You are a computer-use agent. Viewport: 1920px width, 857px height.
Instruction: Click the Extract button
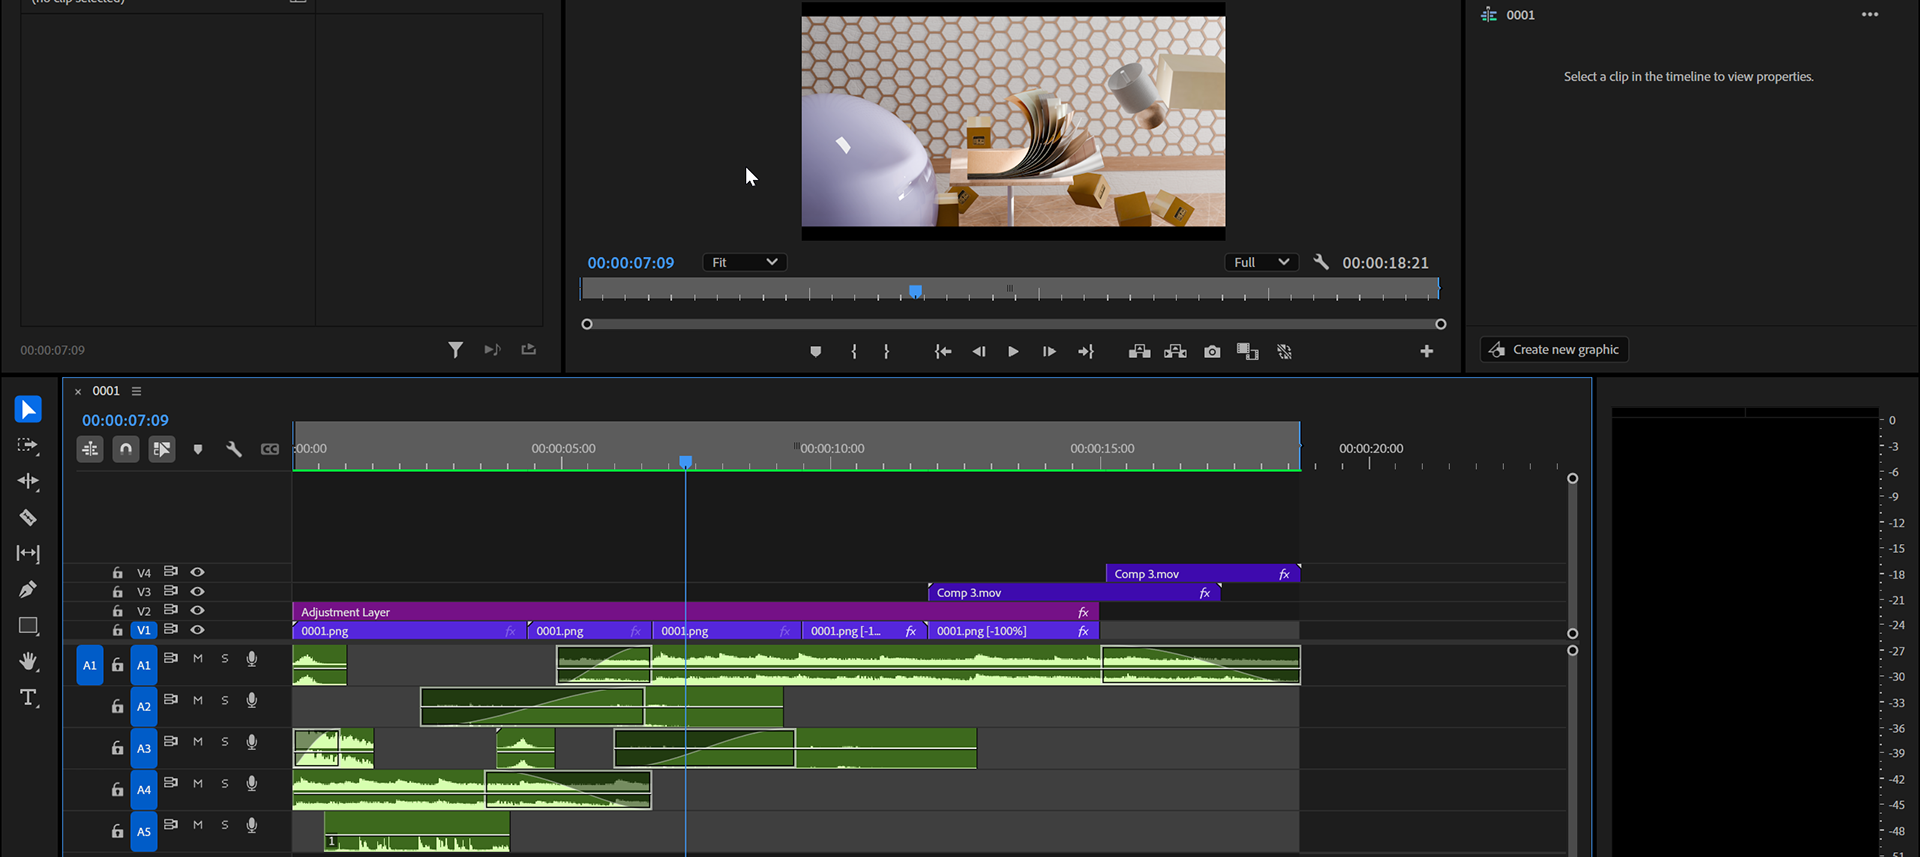[x=1176, y=351]
